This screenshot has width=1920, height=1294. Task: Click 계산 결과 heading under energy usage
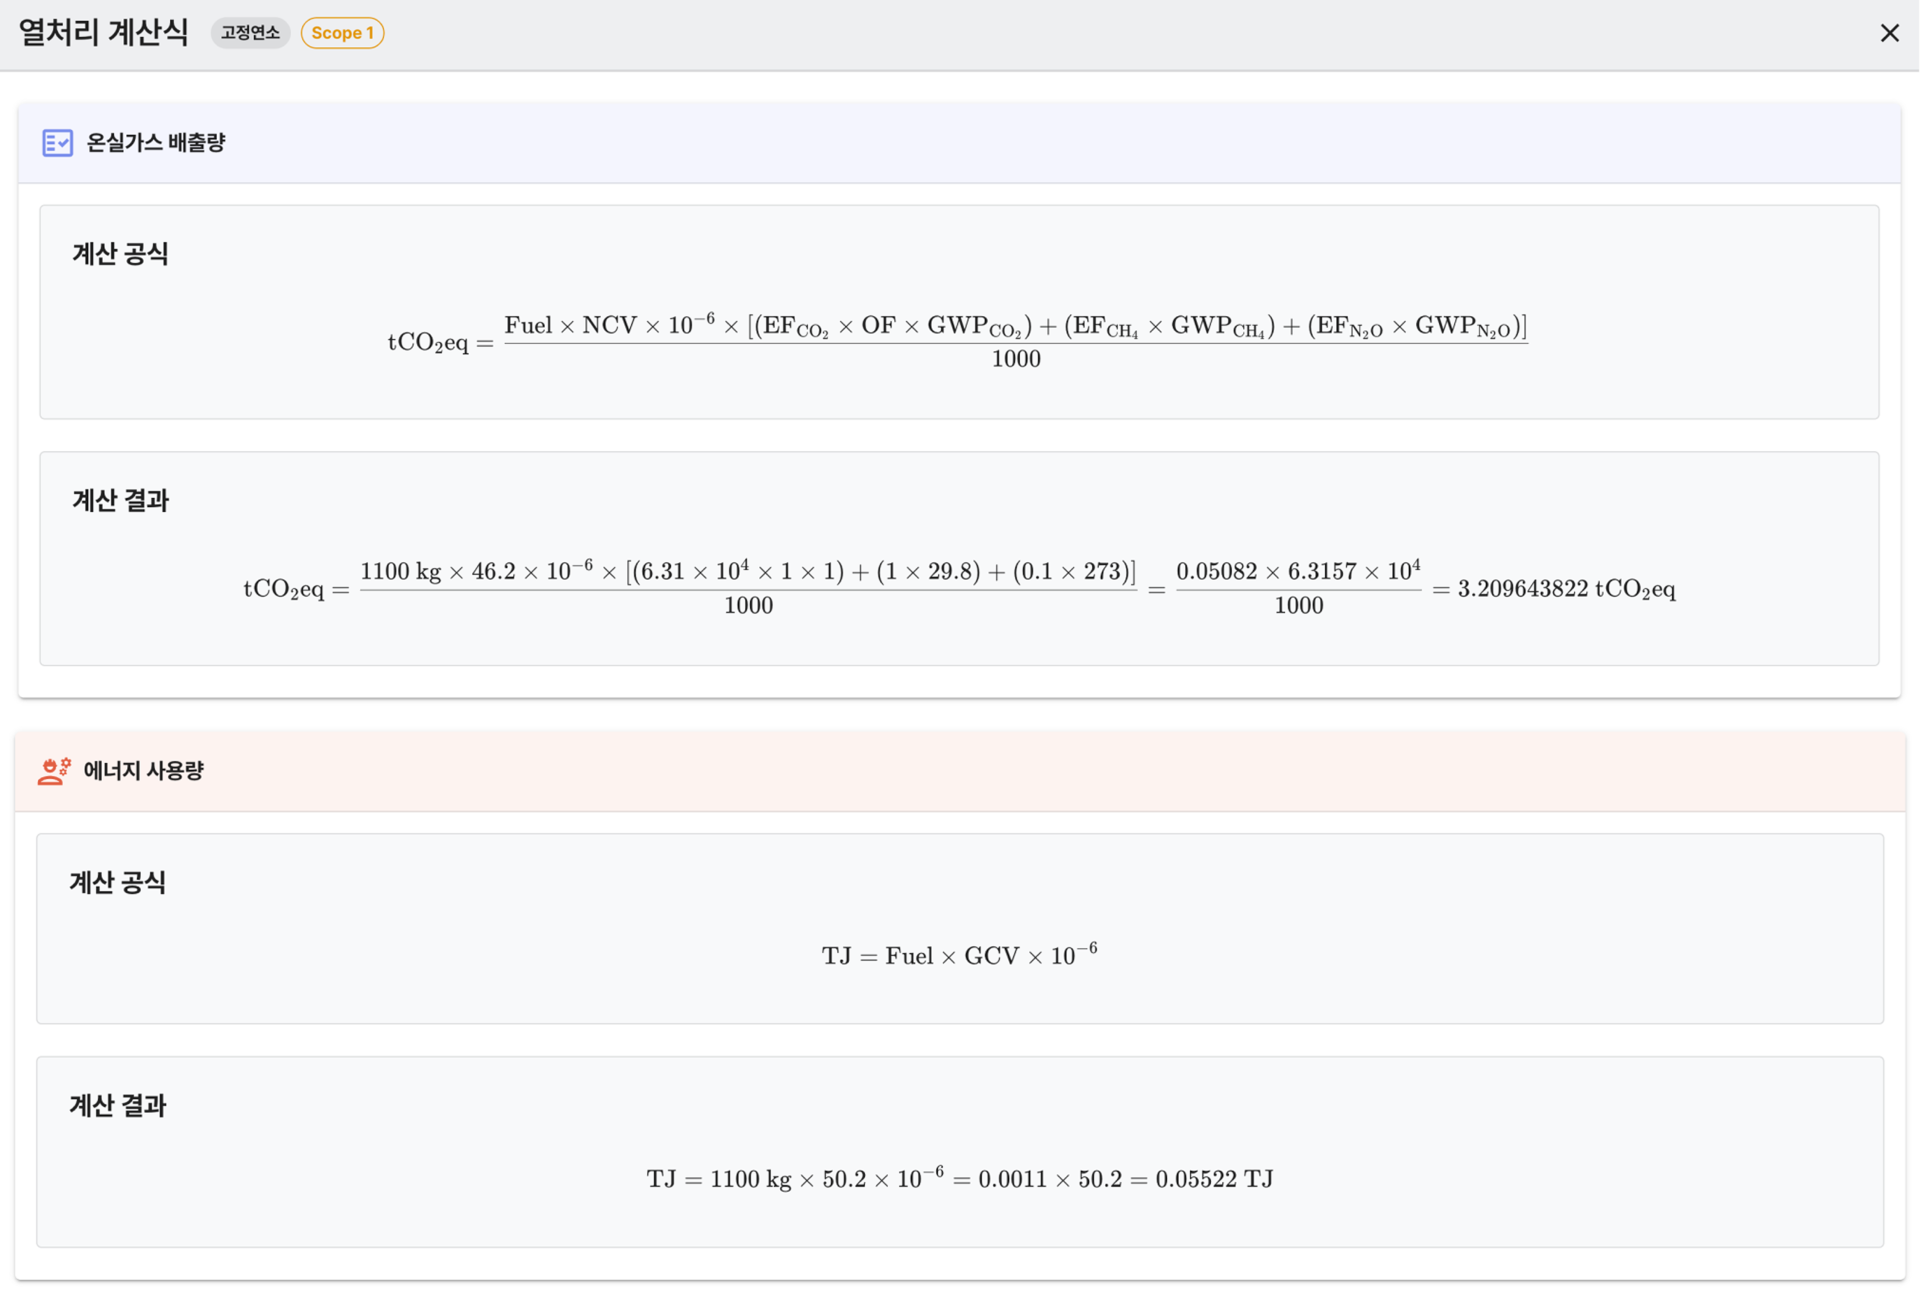click(117, 1105)
